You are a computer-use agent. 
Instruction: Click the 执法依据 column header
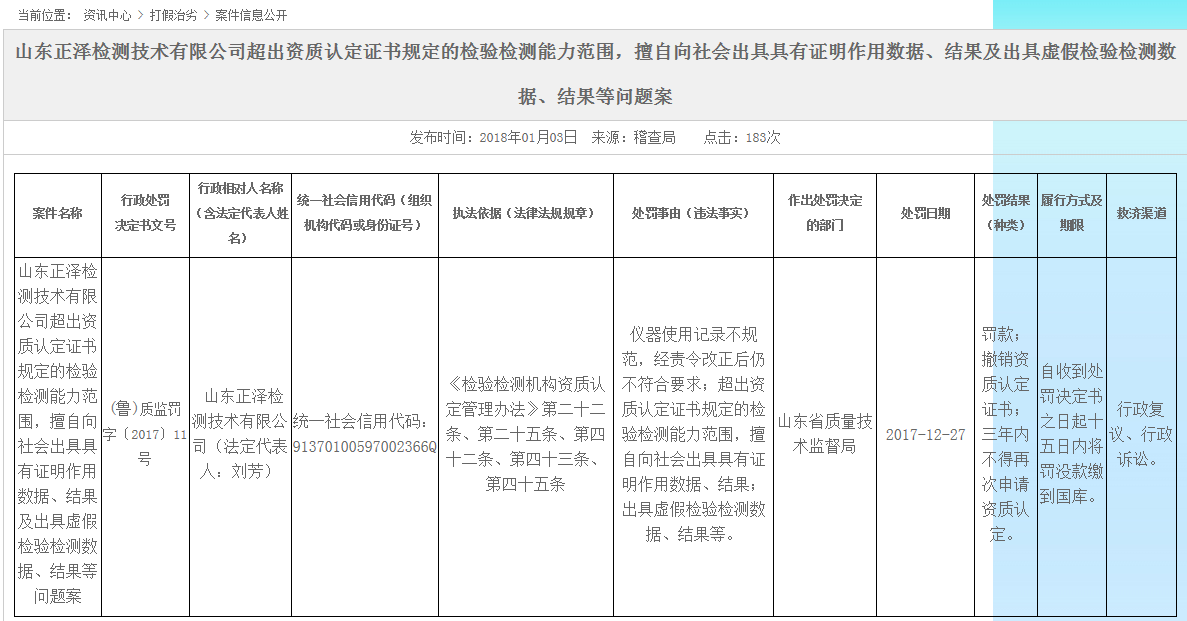[525, 213]
